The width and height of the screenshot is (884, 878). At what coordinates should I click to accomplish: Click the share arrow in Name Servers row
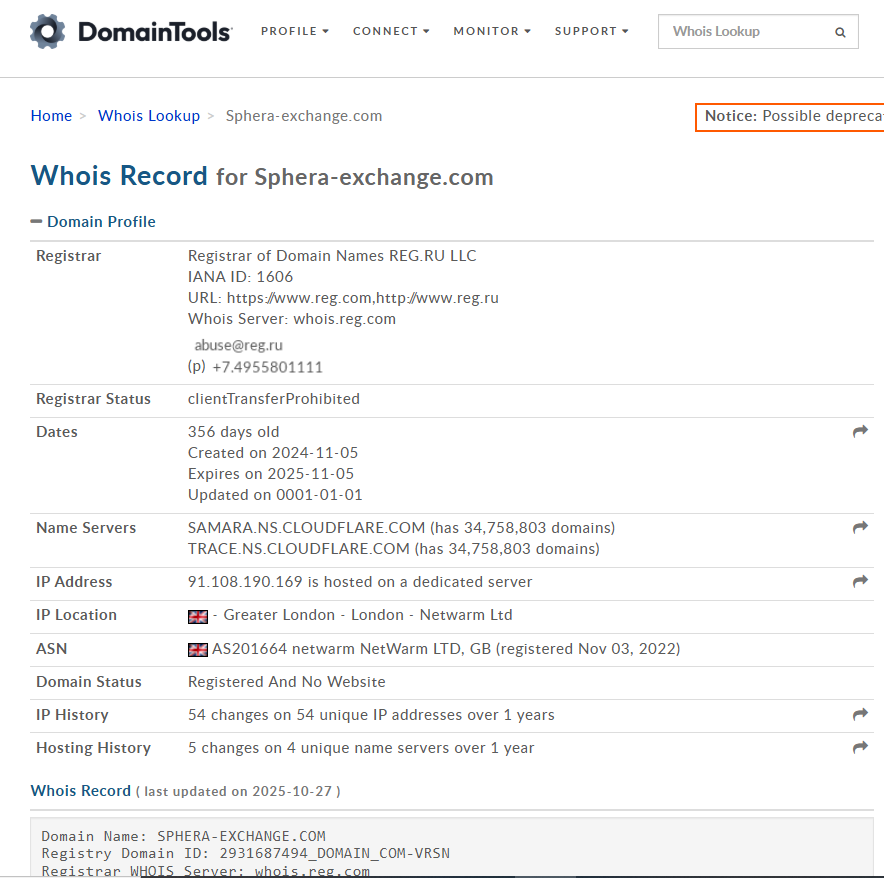(860, 528)
